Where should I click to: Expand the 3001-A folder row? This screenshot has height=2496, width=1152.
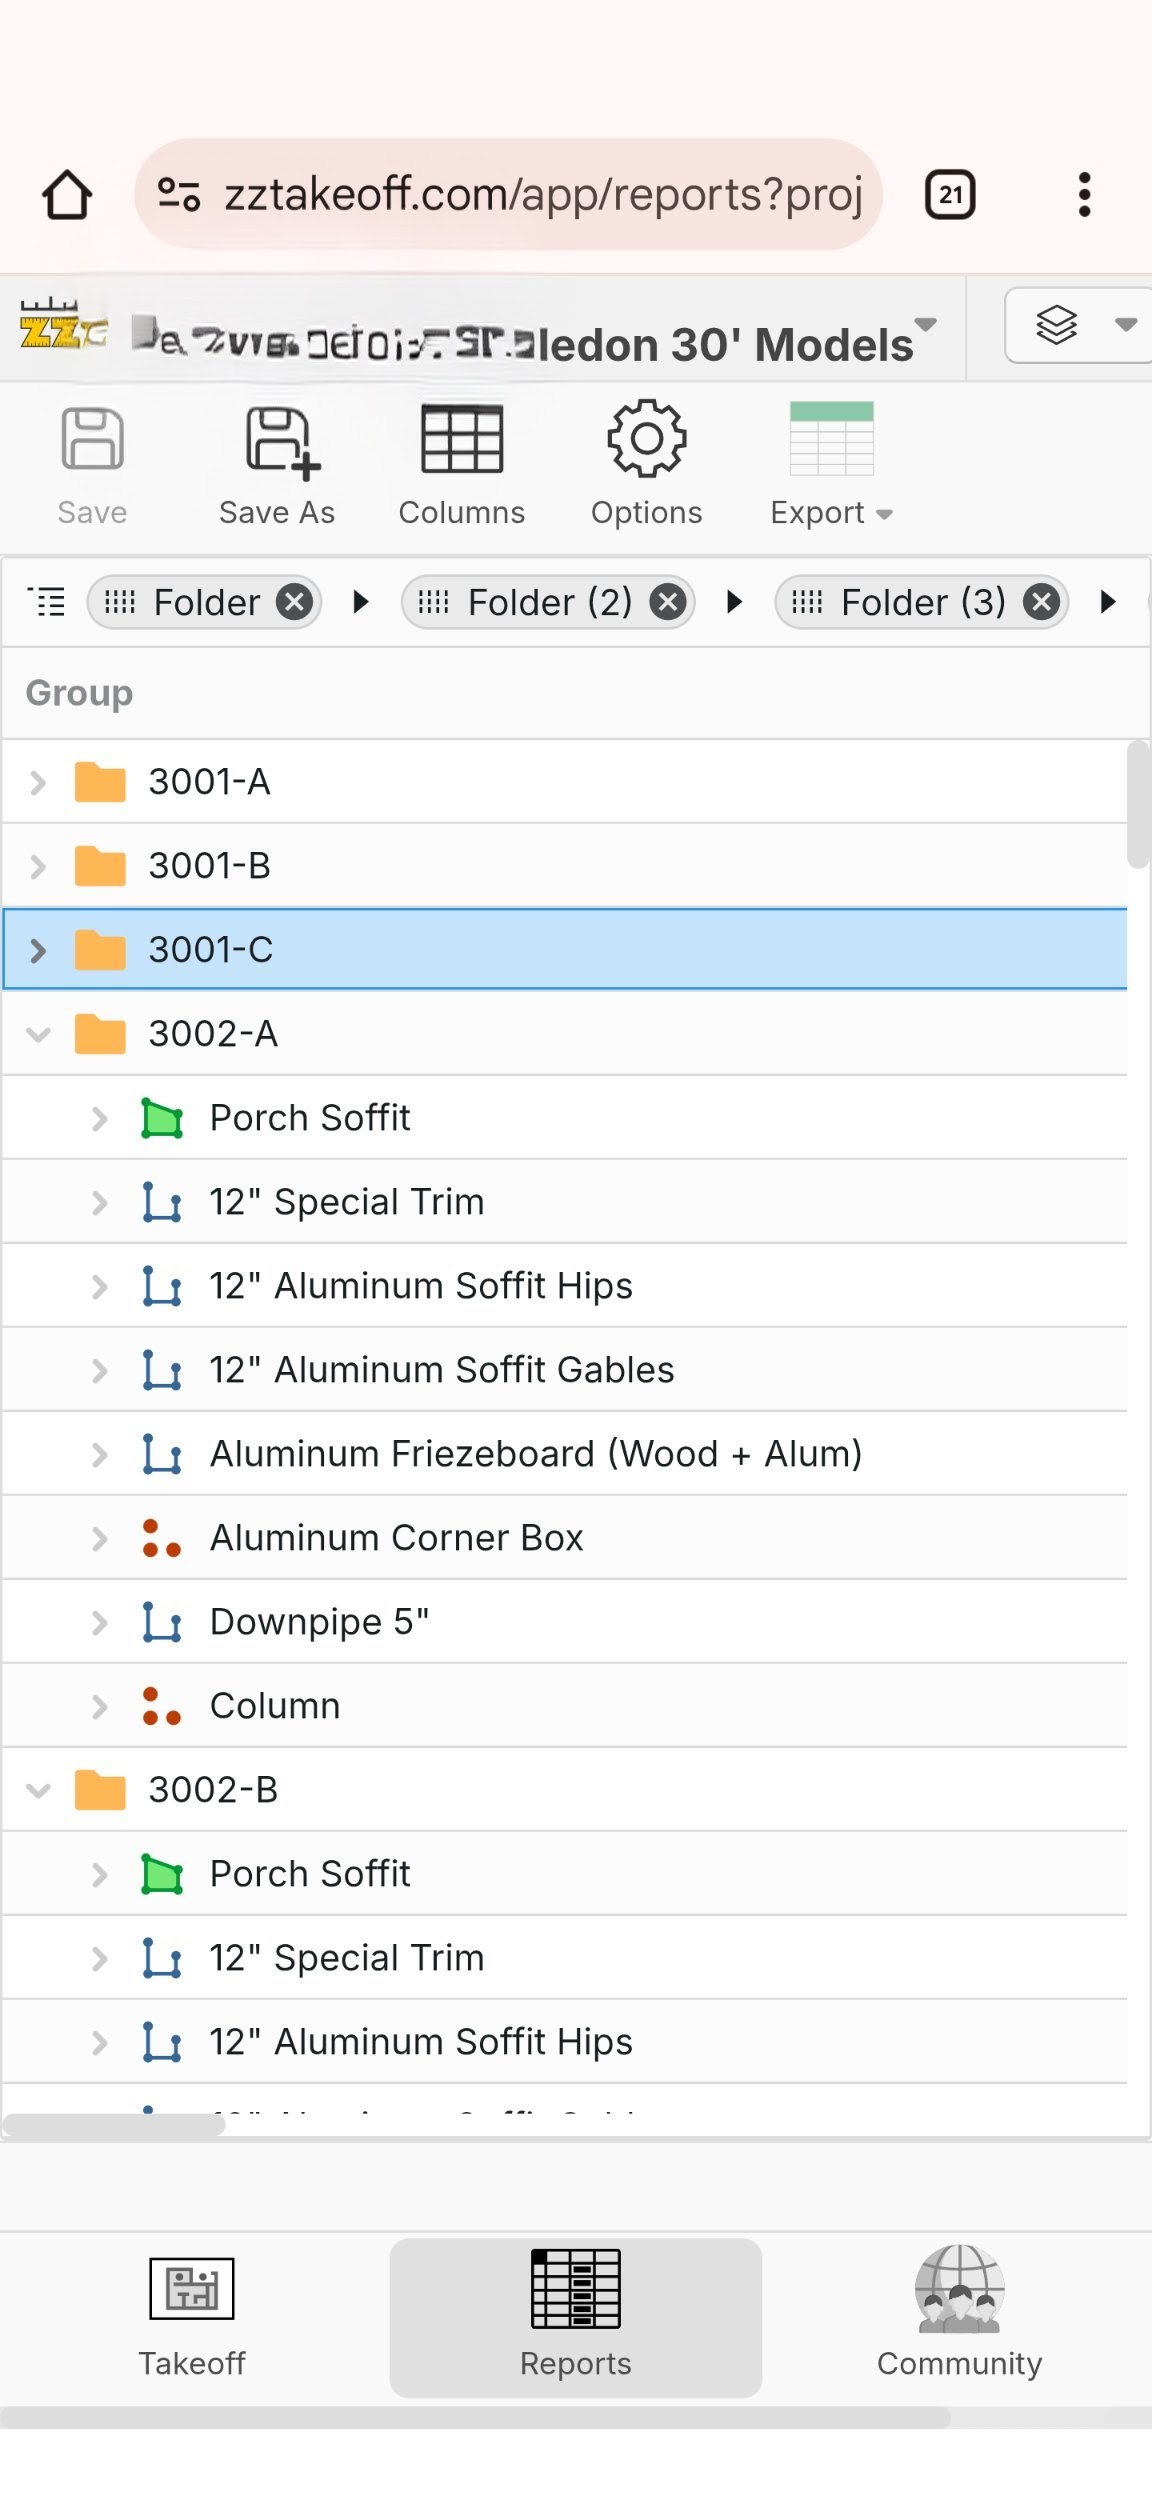38,782
